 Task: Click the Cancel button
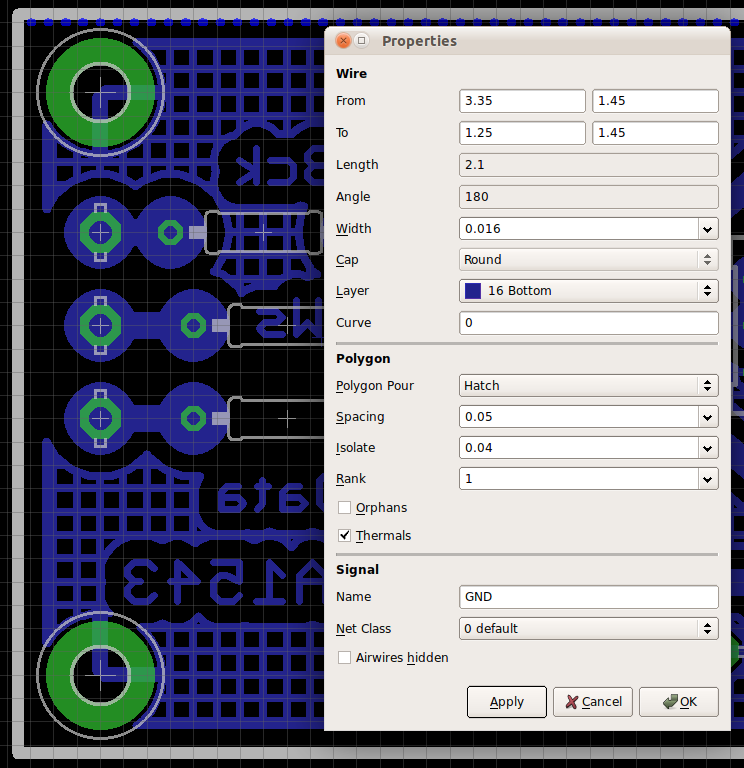tap(593, 702)
